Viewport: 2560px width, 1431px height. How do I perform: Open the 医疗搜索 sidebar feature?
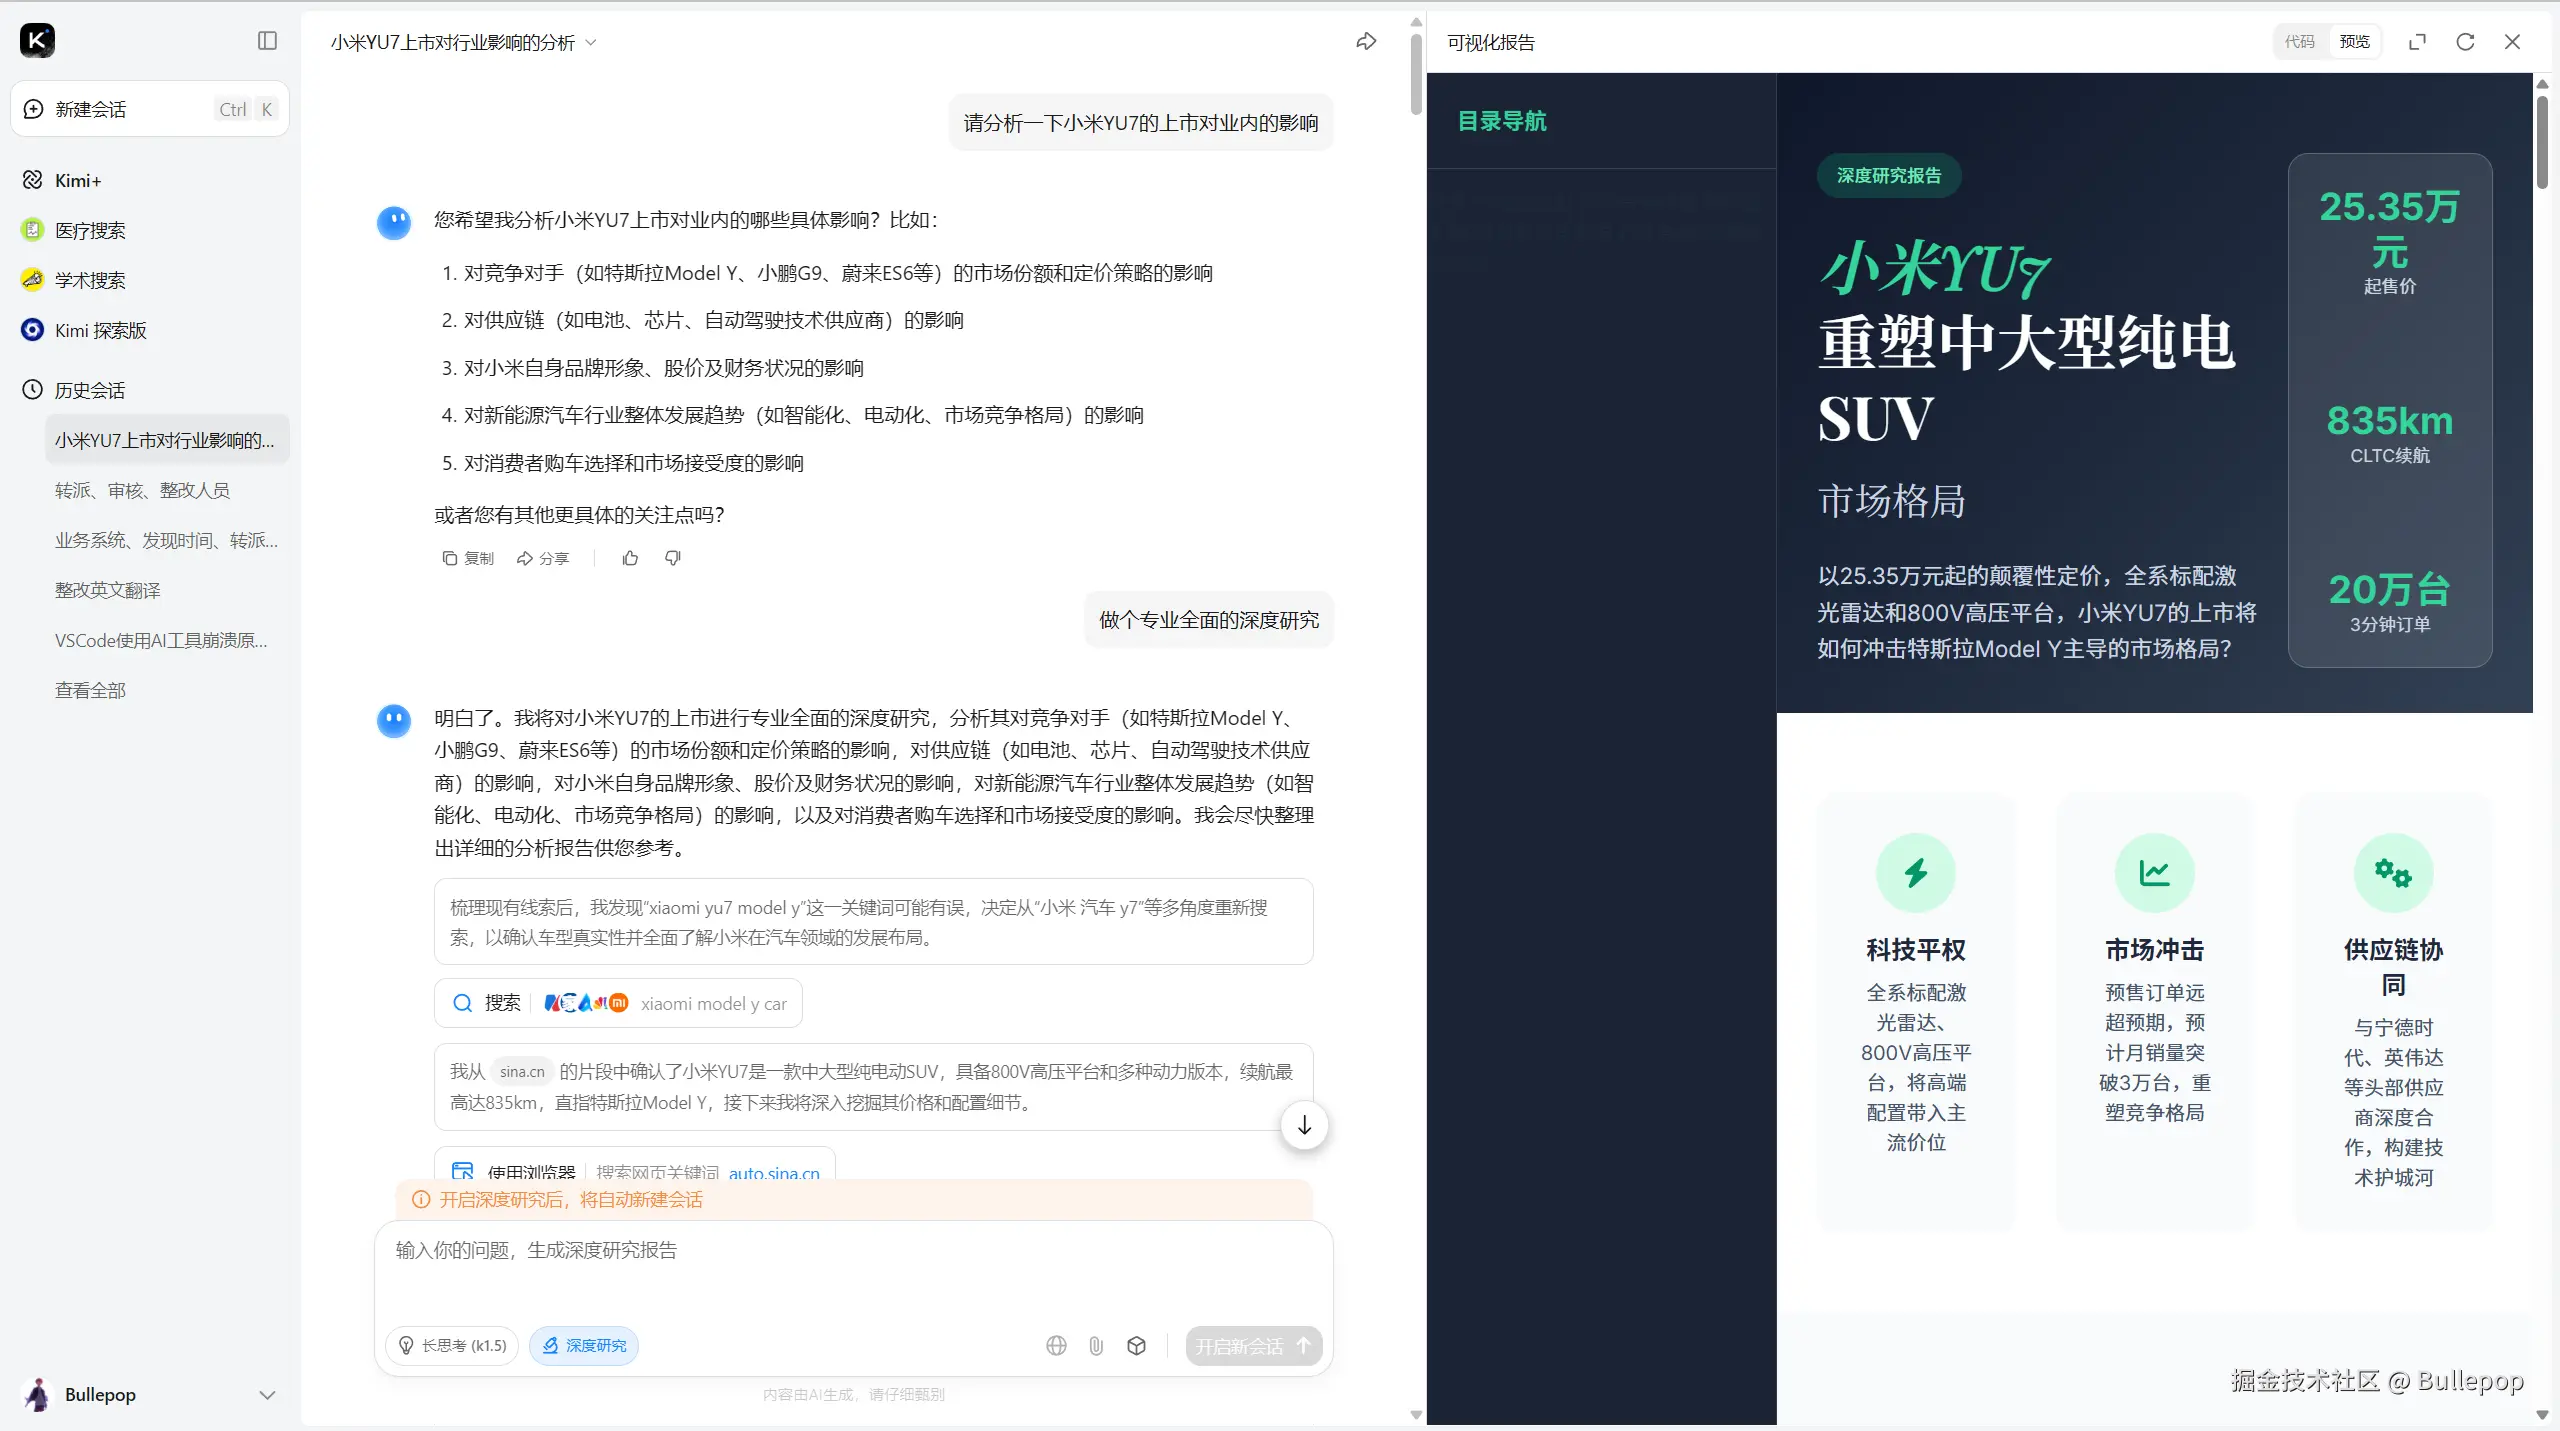point(90,230)
